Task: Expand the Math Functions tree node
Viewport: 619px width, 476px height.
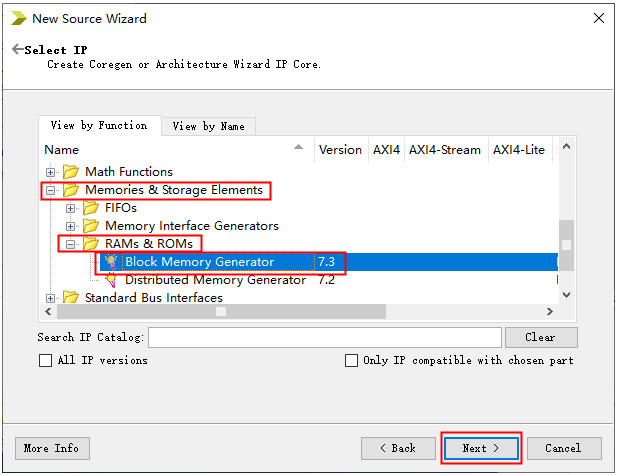Action: (51, 172)
